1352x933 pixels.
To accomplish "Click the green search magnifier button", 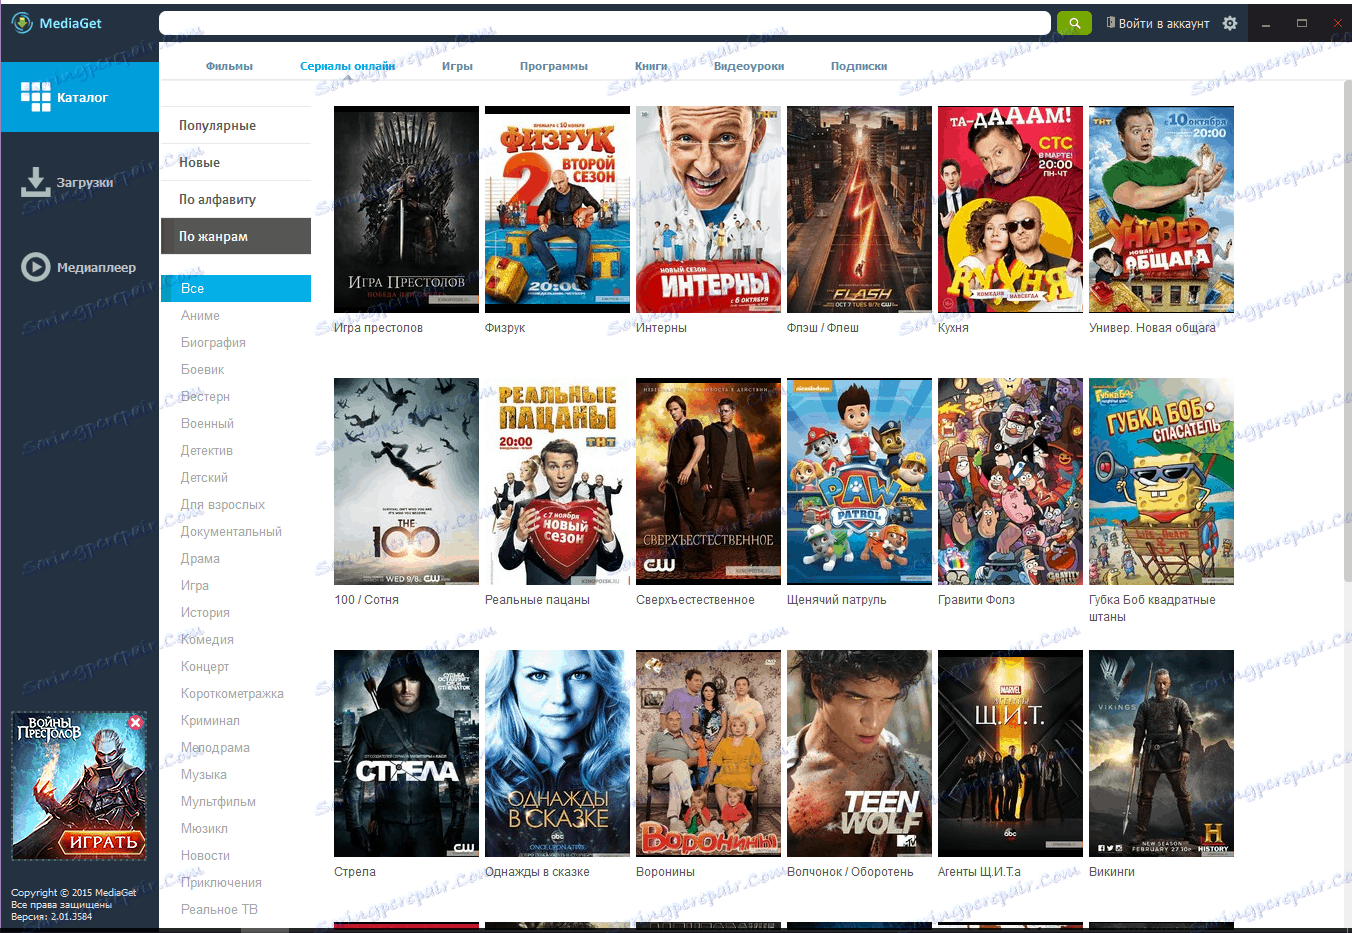I will pos(1074,23).
